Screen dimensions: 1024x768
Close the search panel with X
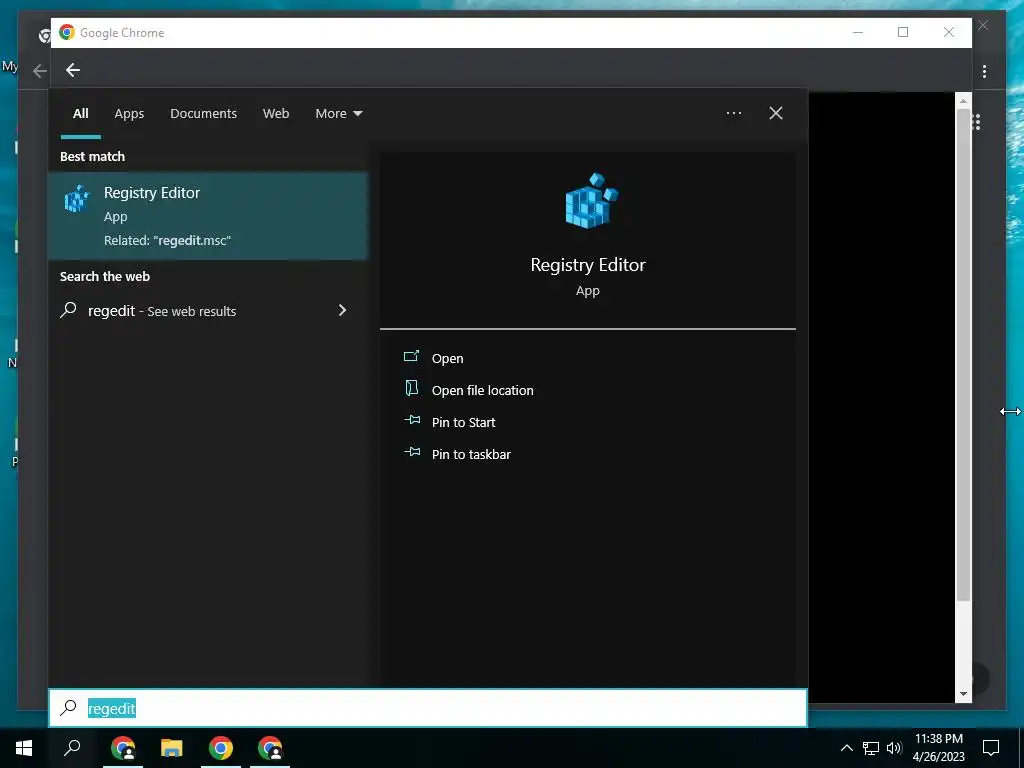click(776, 113)
